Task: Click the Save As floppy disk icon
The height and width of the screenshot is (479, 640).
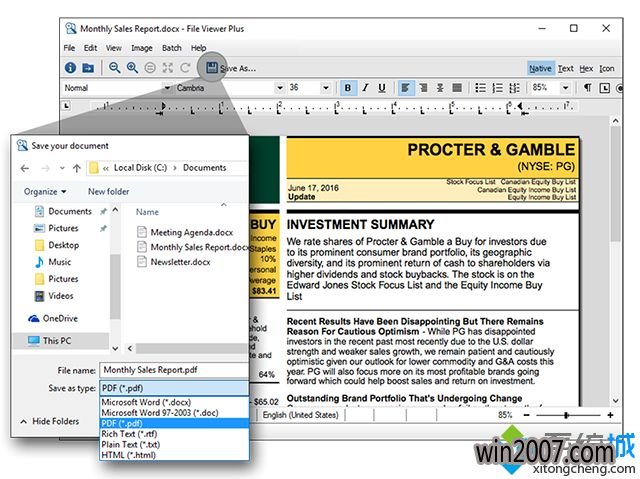Action: 211,68
